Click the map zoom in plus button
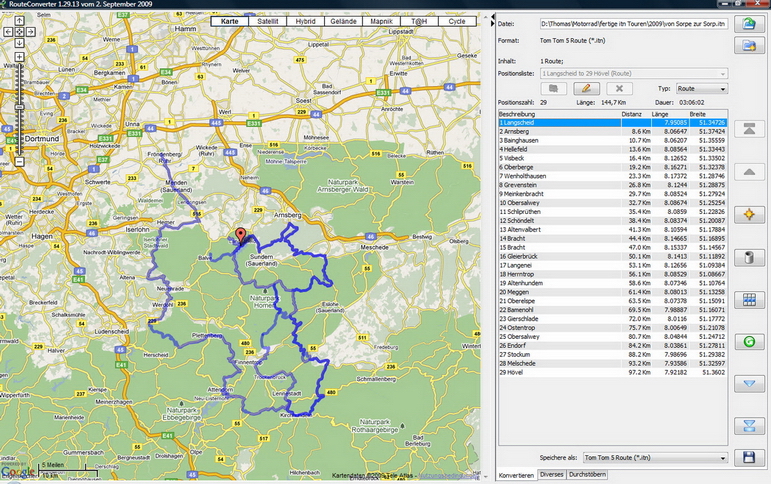 tap(18, 57)
